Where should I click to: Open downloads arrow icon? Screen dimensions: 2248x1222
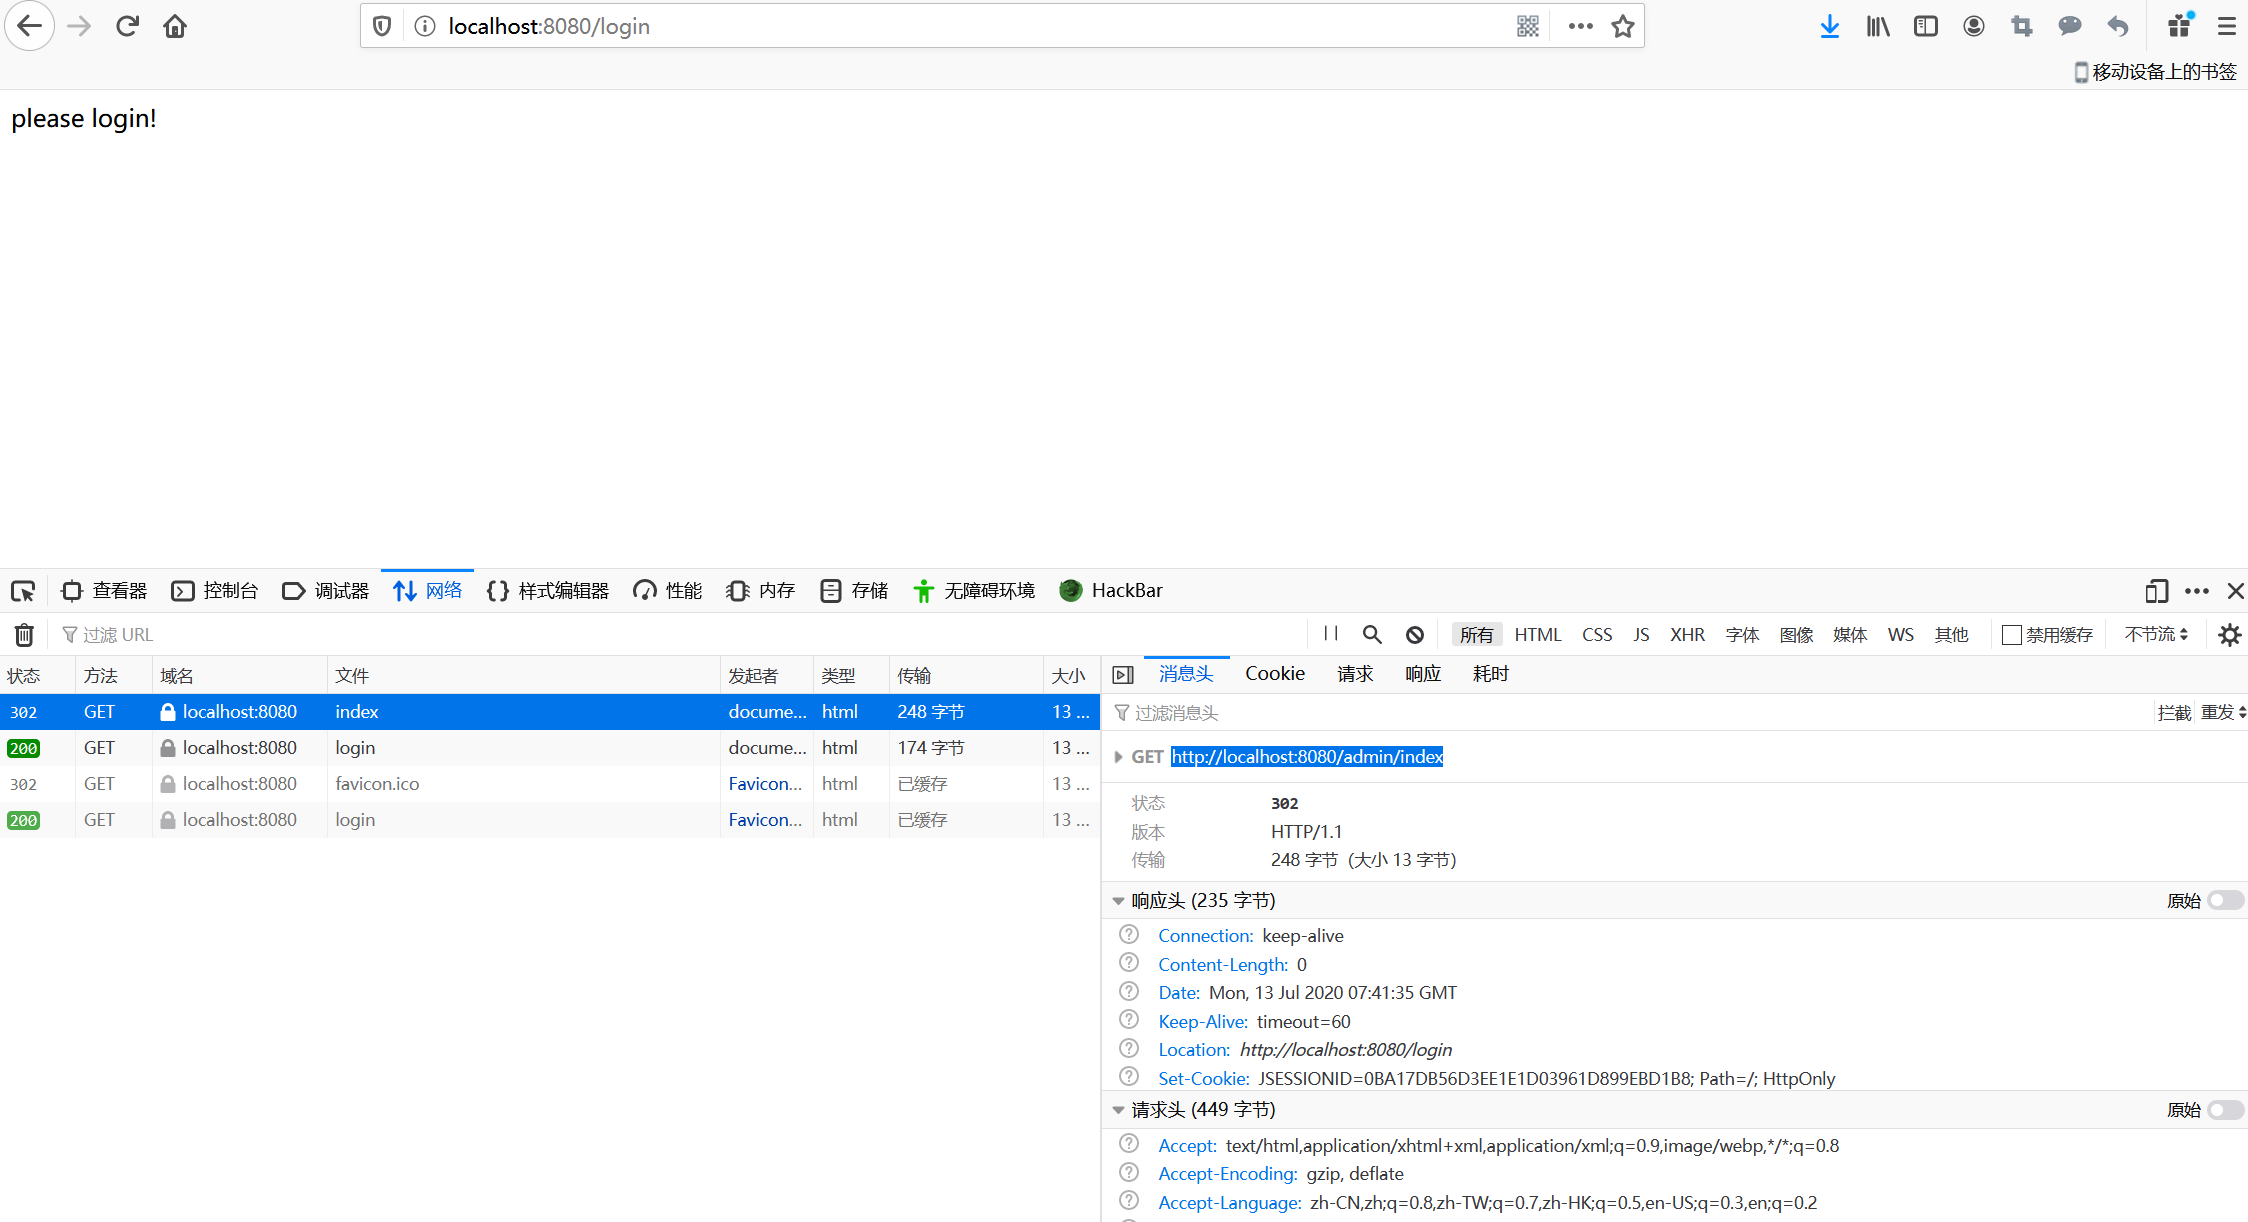click(x=1830, y=26)
